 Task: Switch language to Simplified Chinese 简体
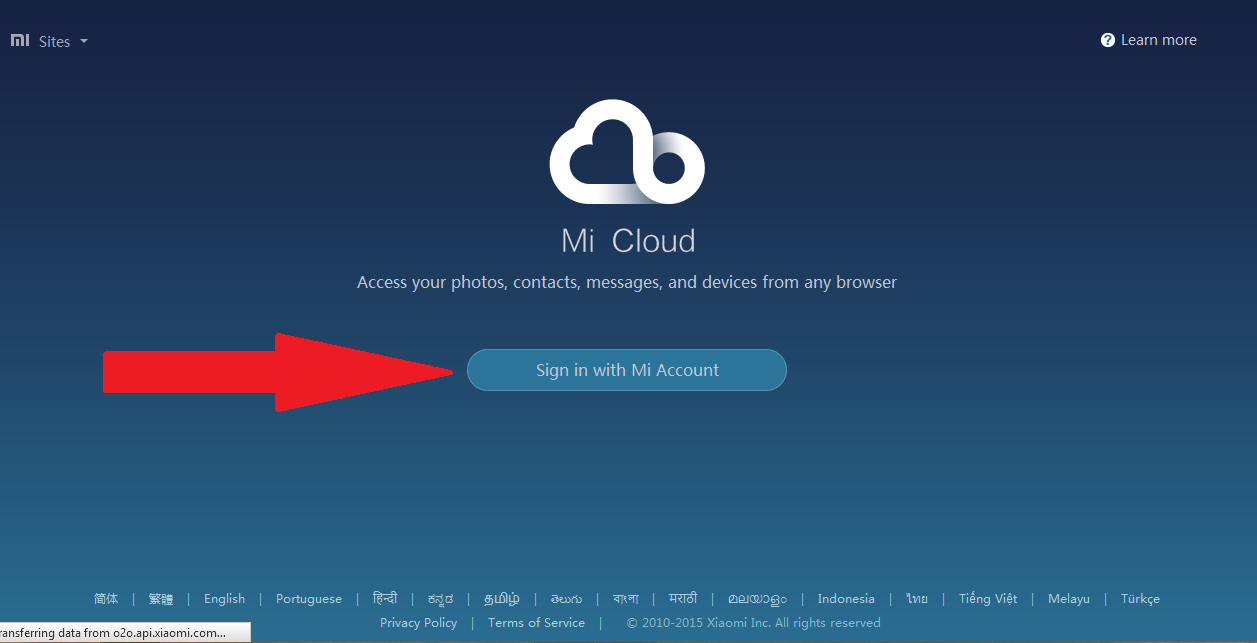coord(106,598)
